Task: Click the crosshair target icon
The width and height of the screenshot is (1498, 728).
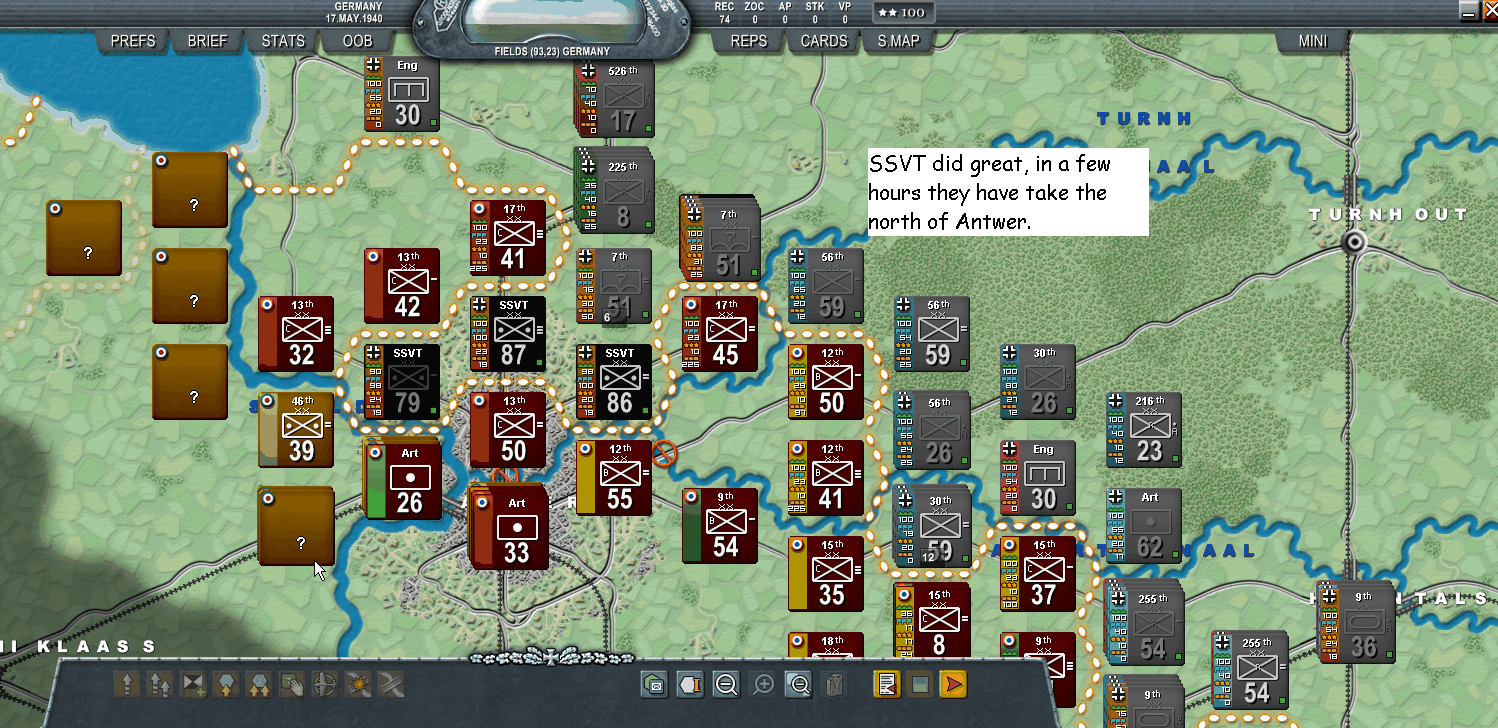Action: [325, 685]
